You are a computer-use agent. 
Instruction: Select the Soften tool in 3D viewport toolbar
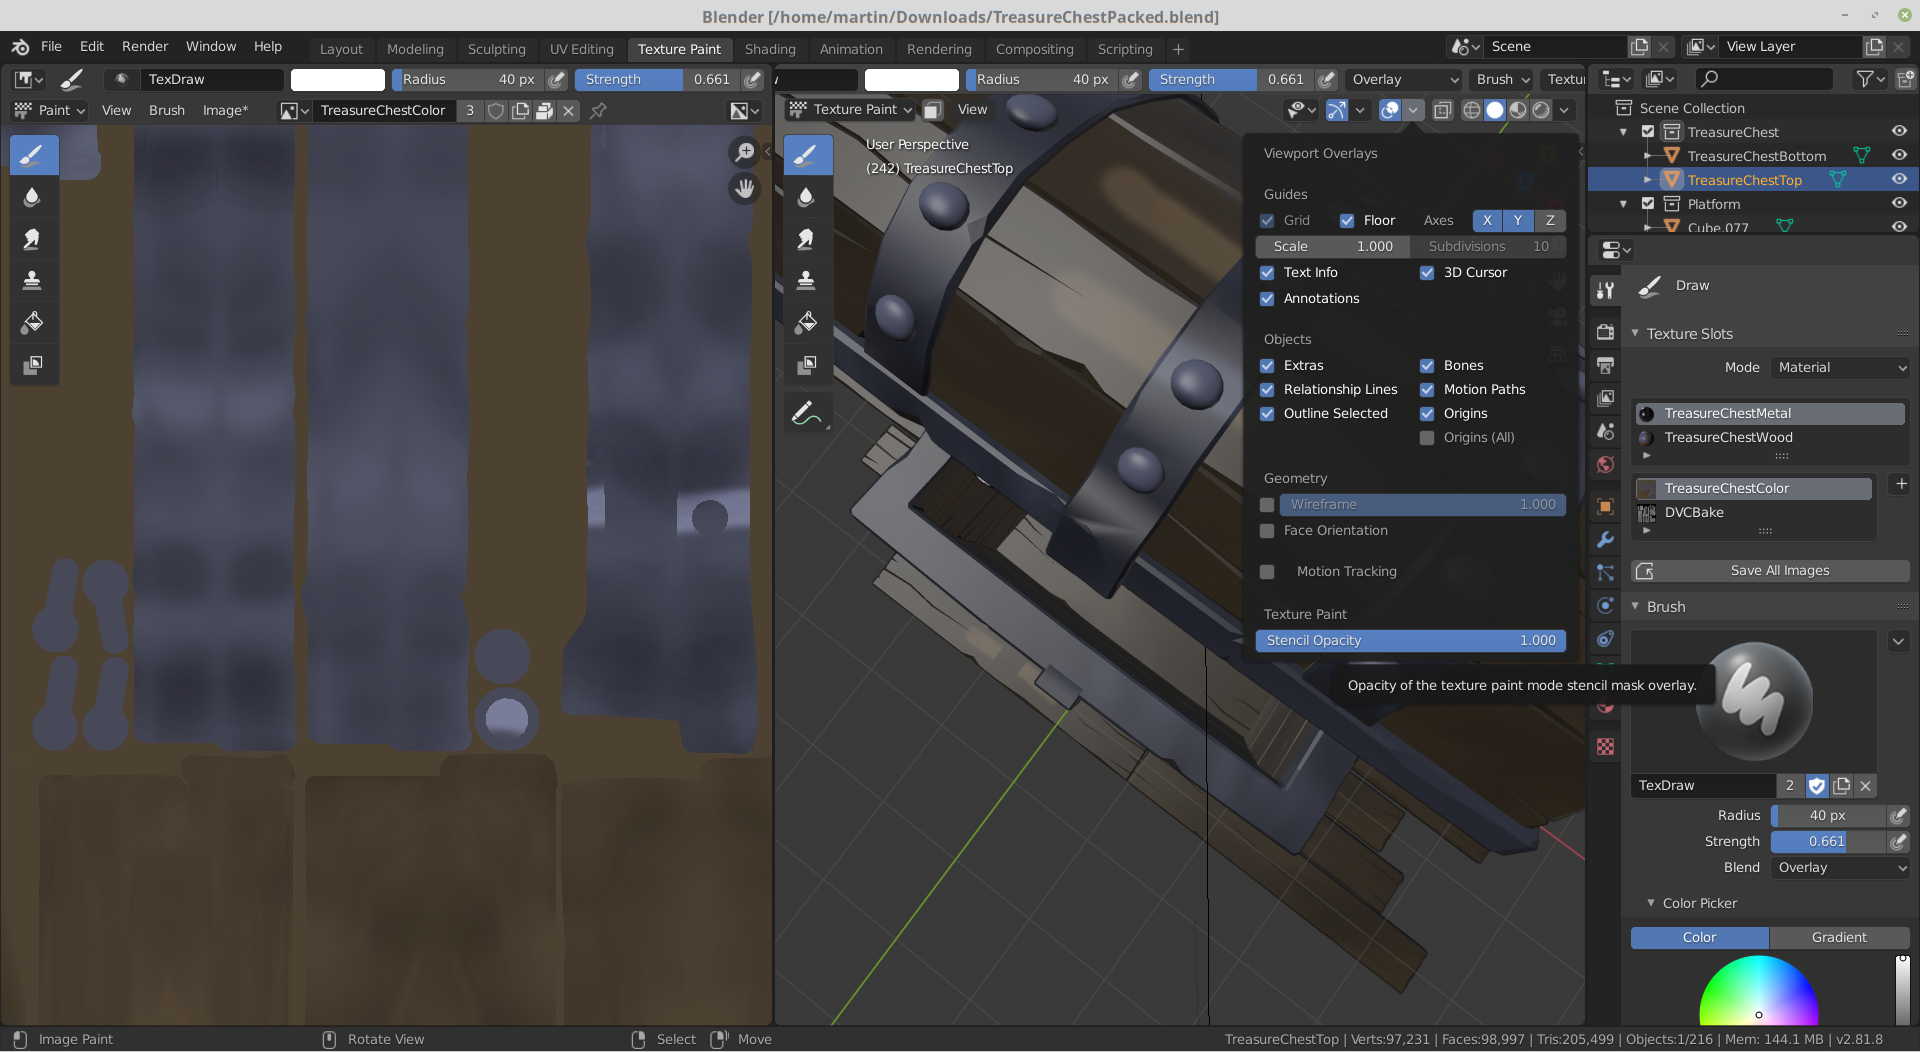pyautogui.click(x=807, y=197)
